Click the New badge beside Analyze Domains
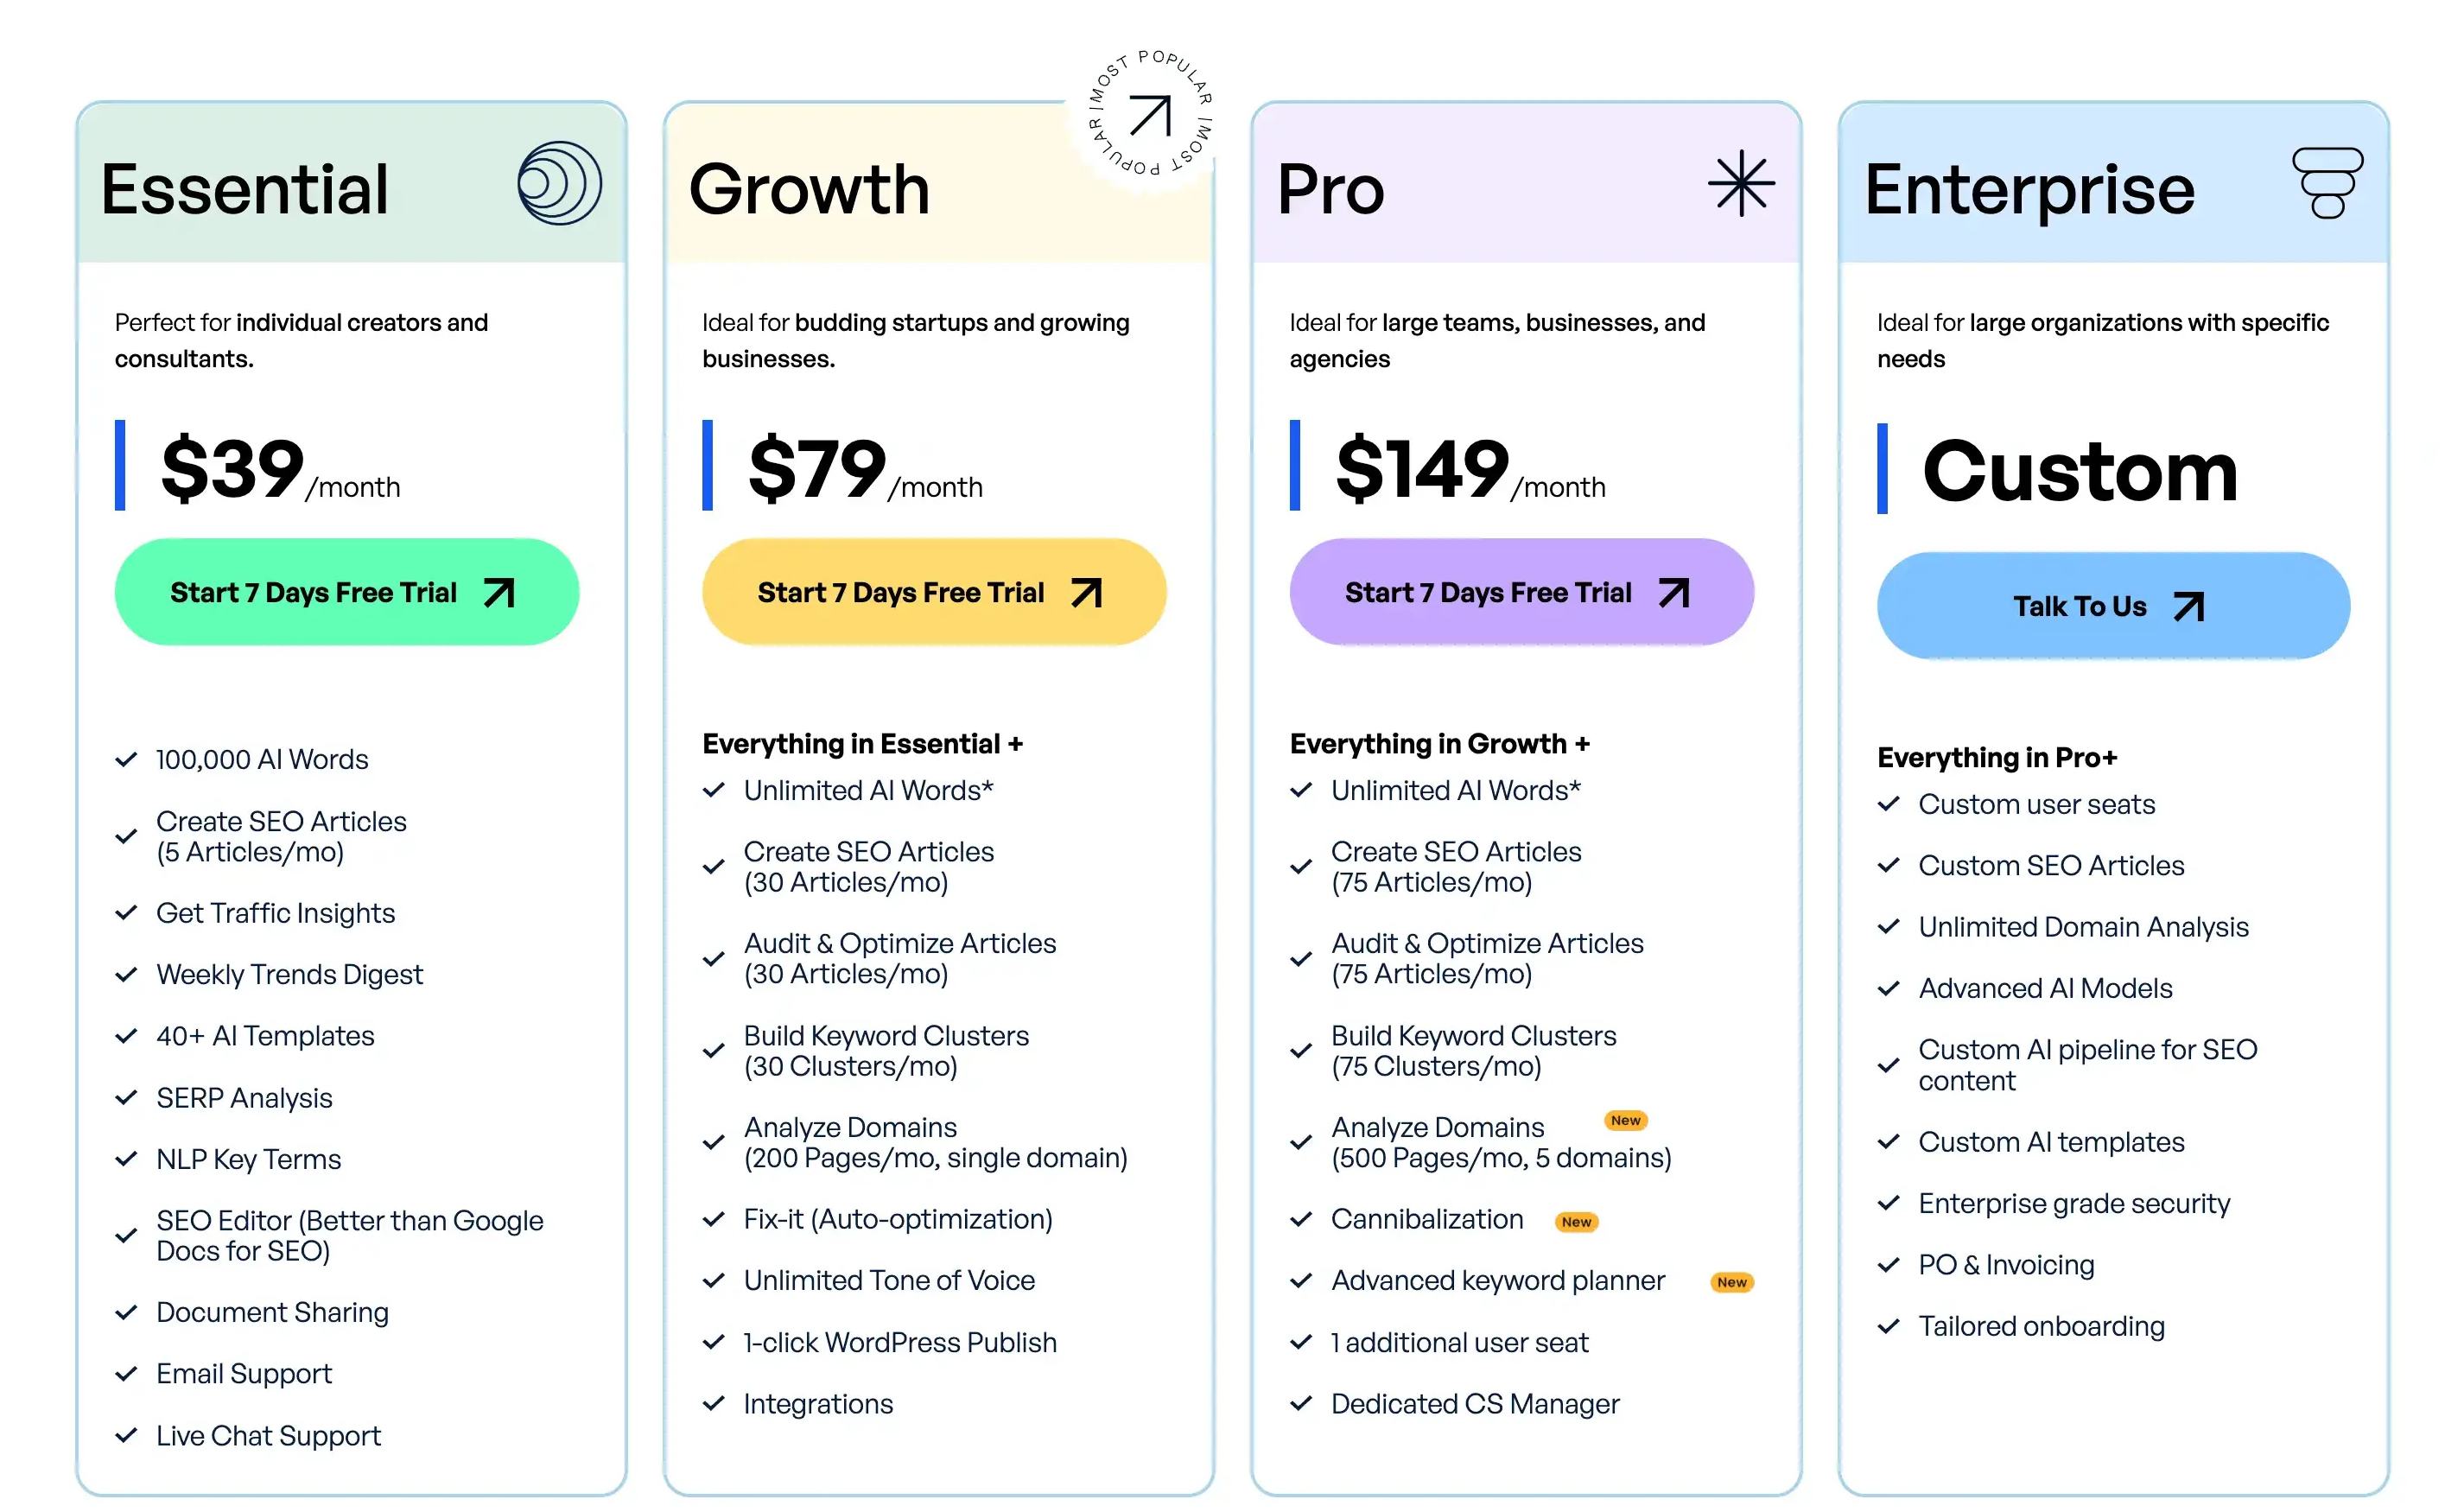2464x1512 pixels. (1625, 1121)
